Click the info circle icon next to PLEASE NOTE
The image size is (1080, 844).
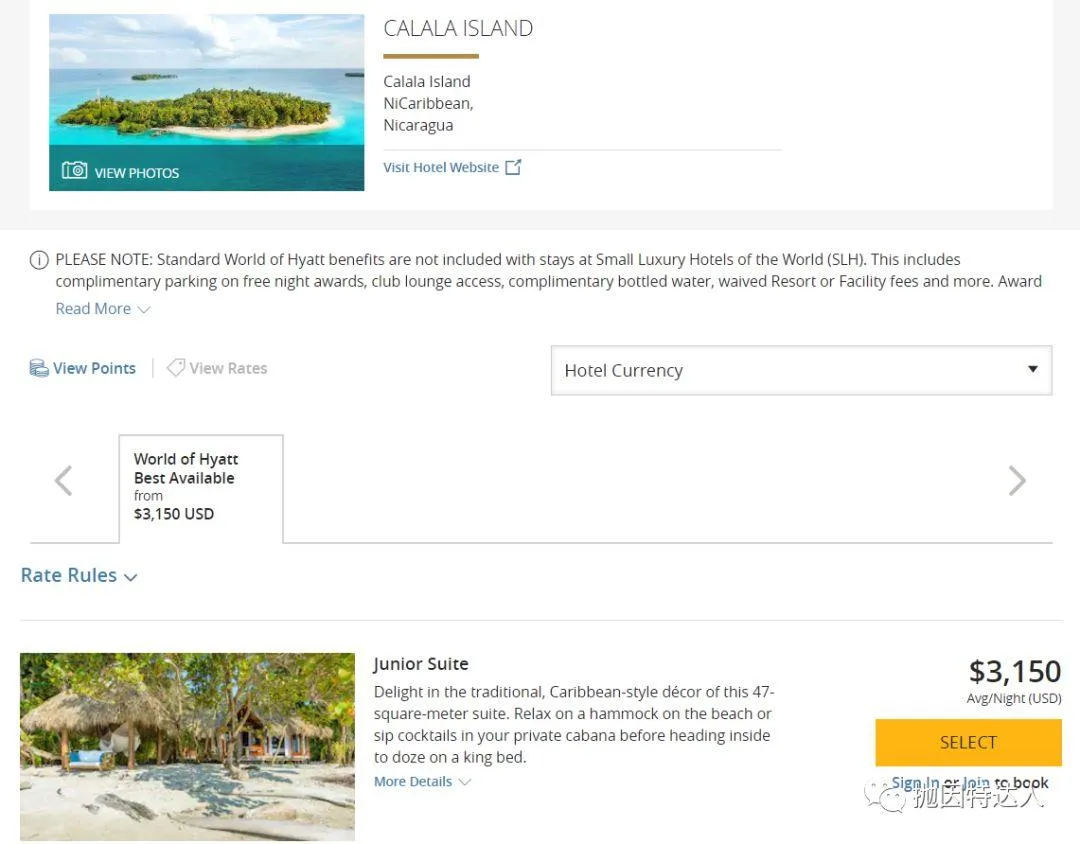point(39,260)
